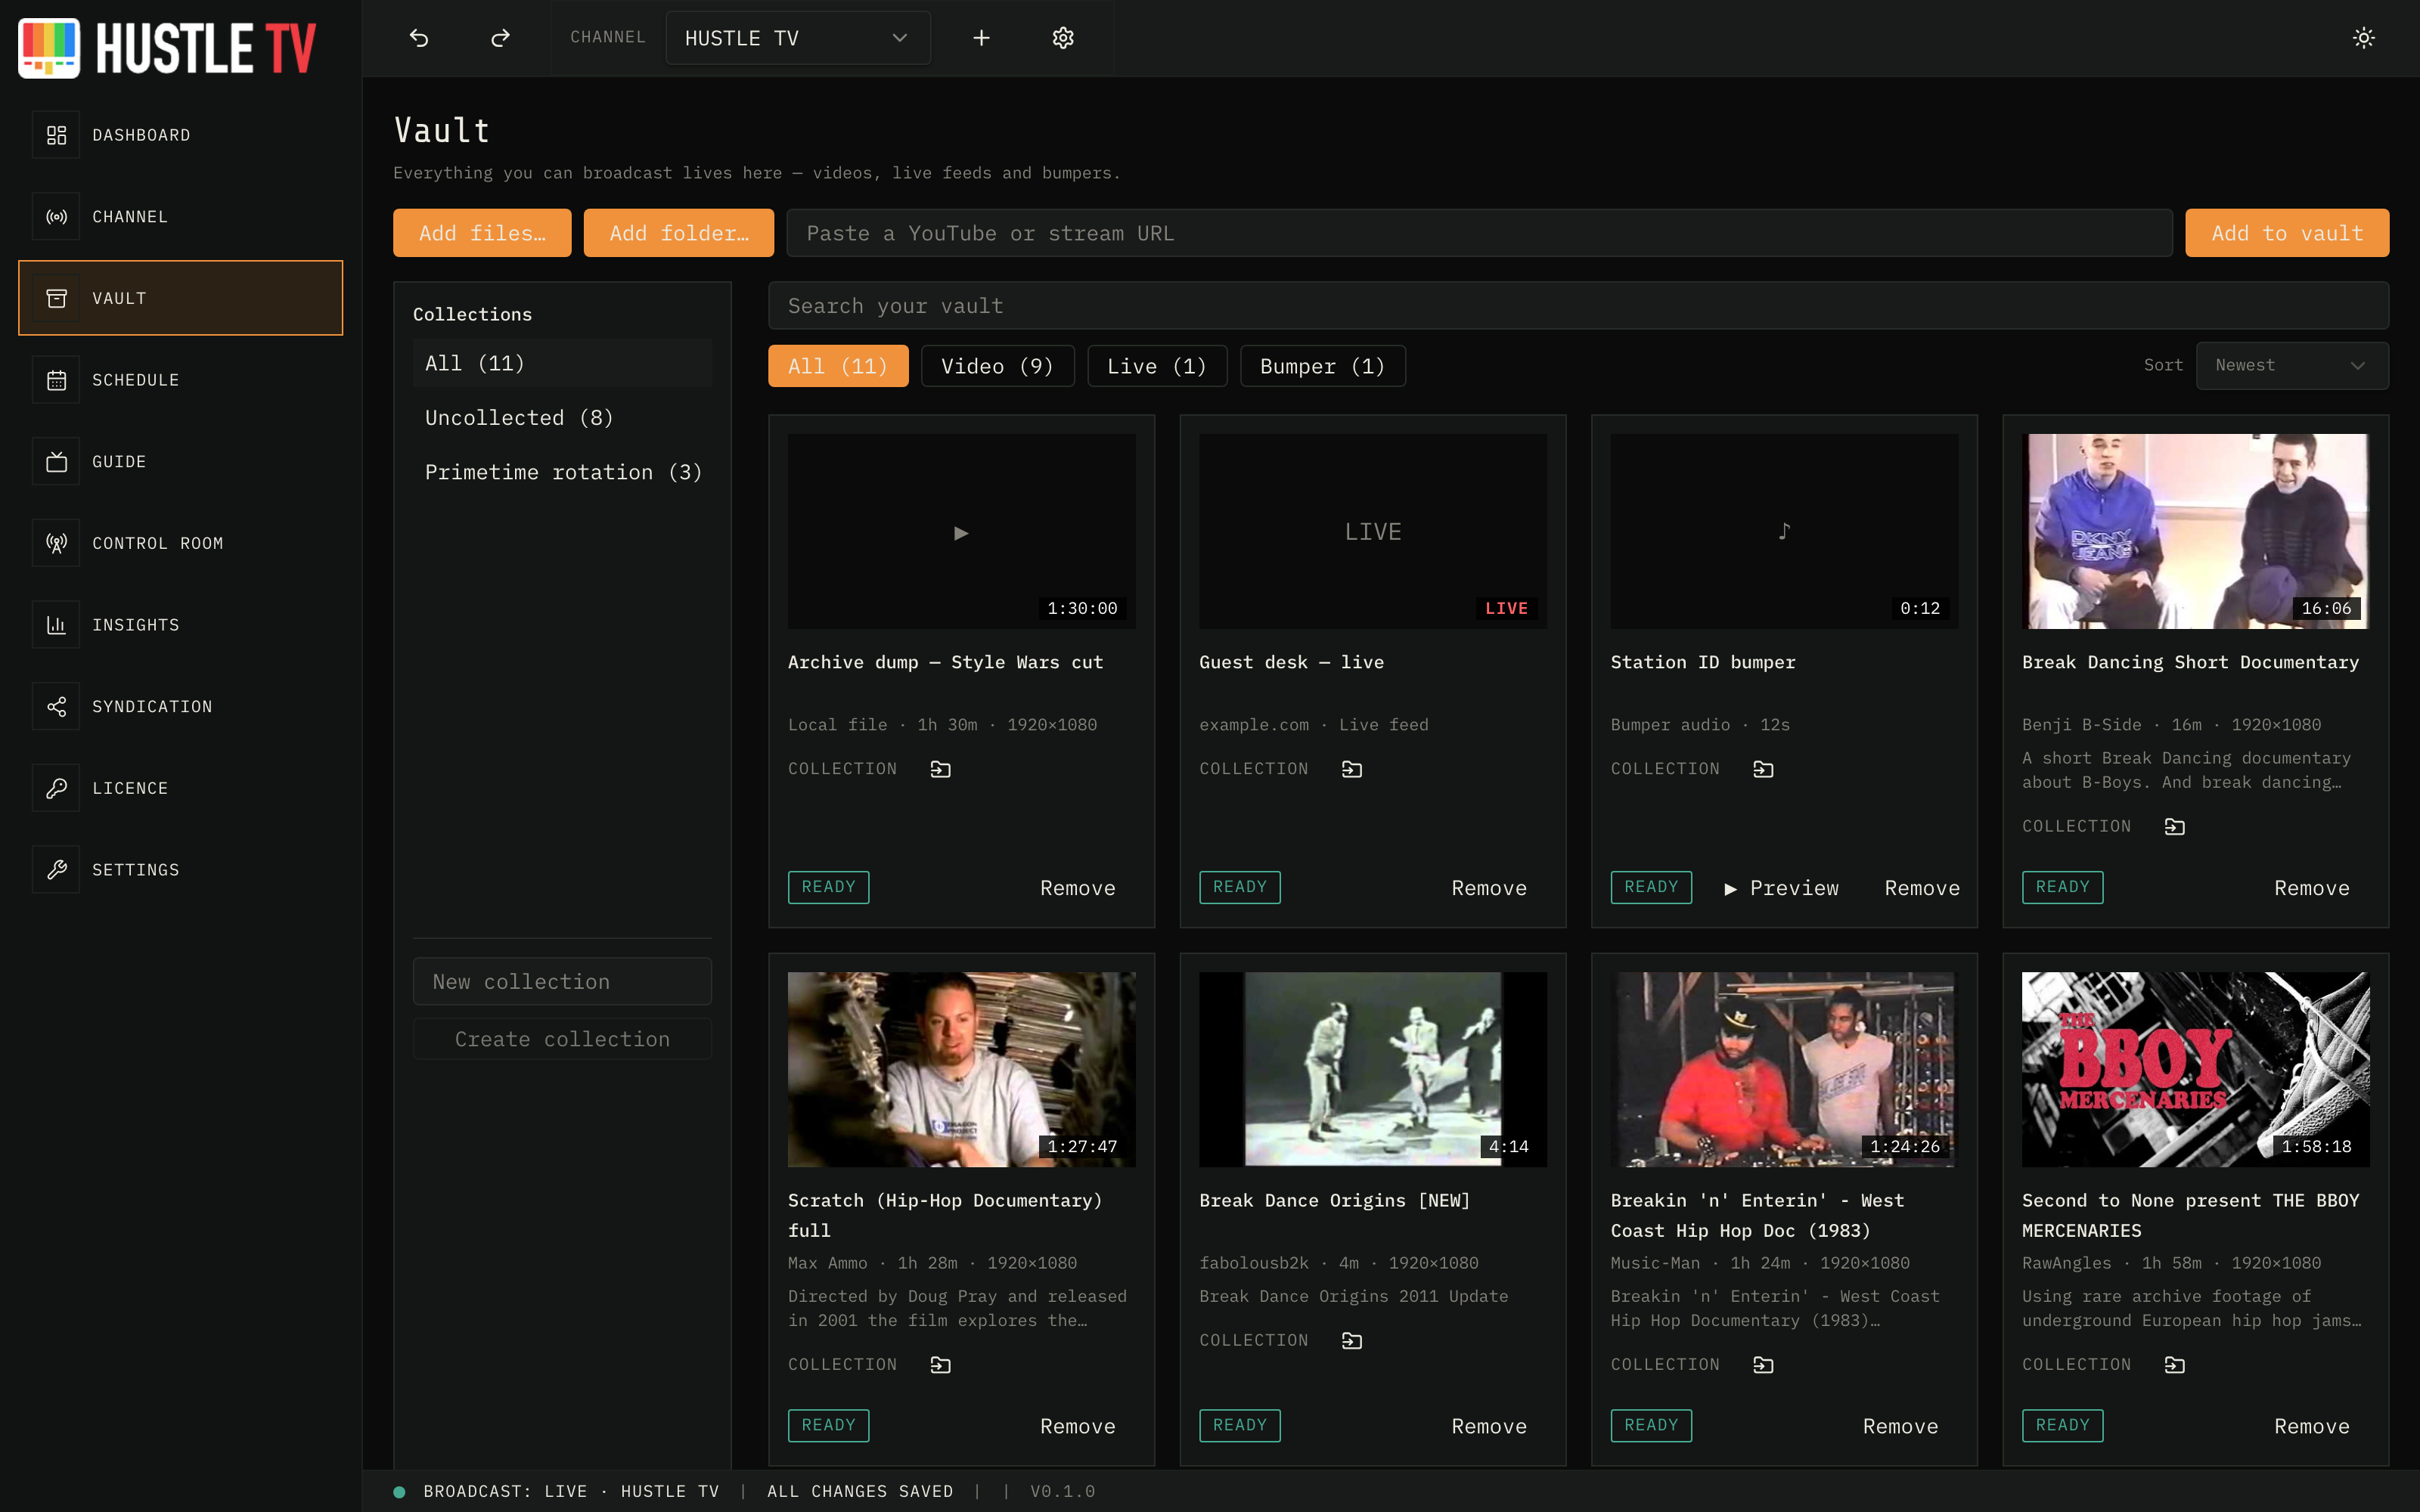Filter by Bumper (1) tab
Viewport: 2420px width, 1512px height.
(x=1322, y=366)
